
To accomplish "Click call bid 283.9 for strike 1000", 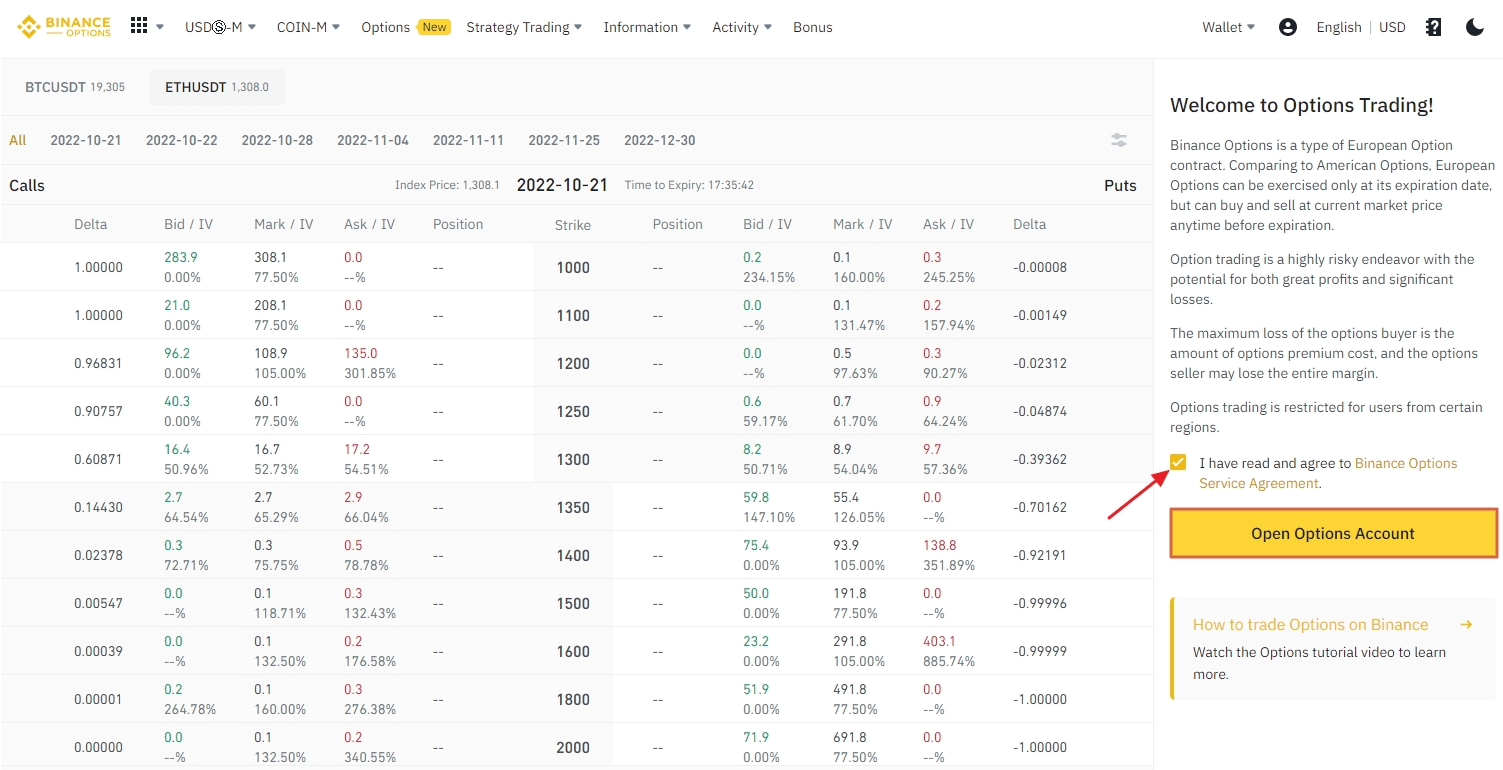I will pyautogui.click(x=181, y=257).
